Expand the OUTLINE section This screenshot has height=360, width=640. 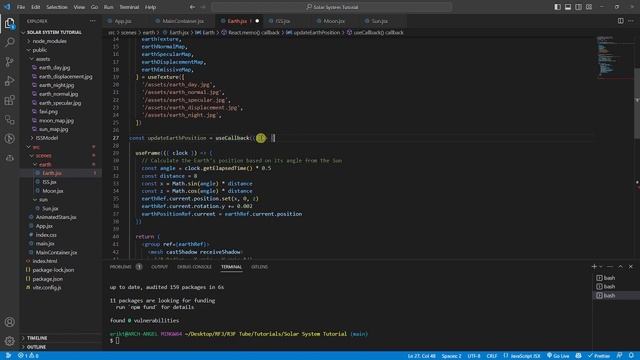(x=36, y=347)
